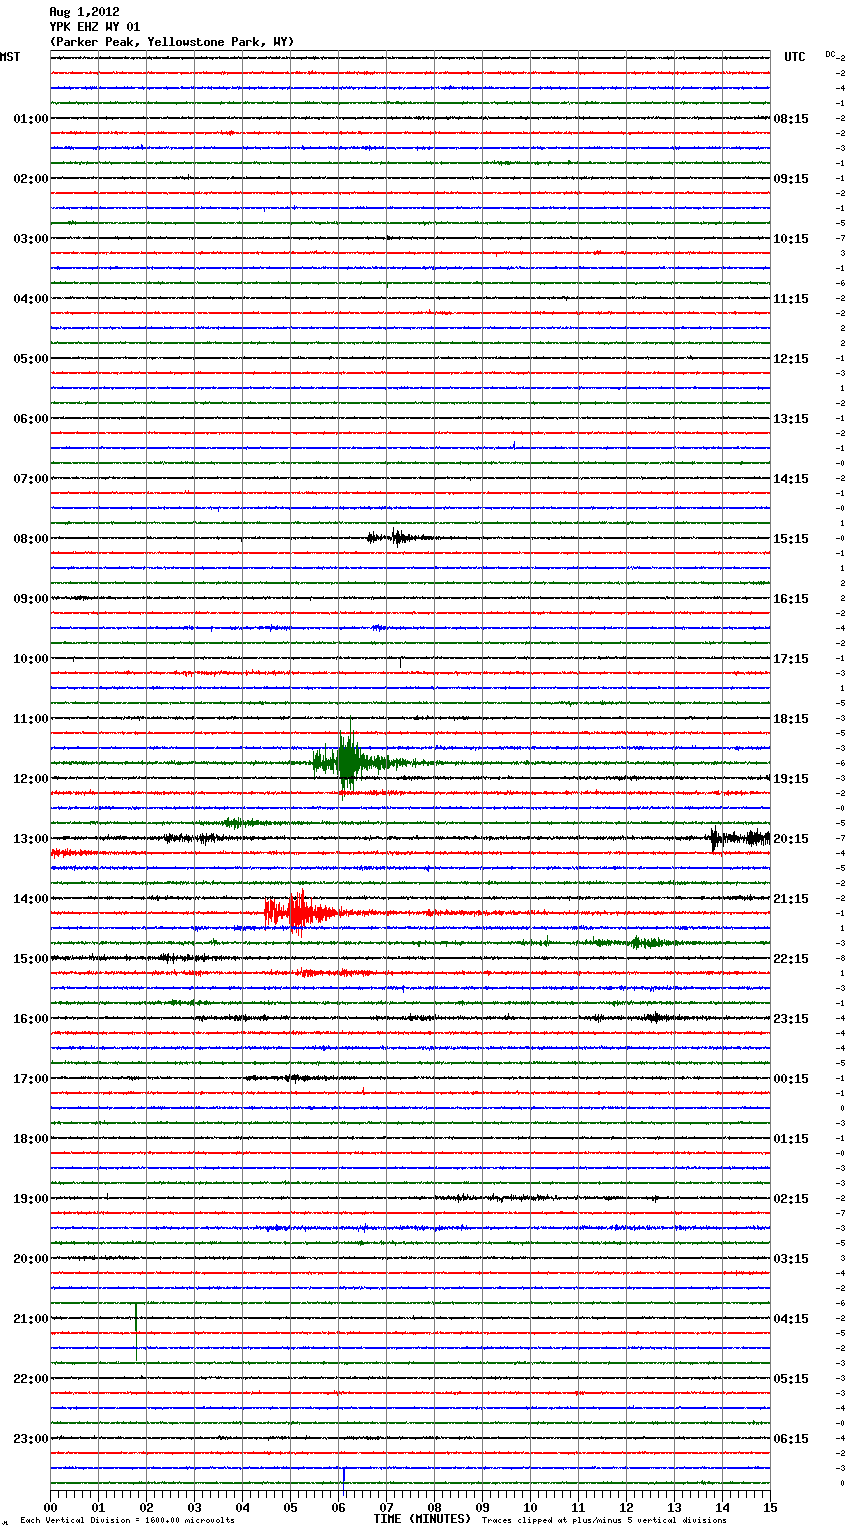Screen dimensions: 850x1534
Task: Click the 18:00 MST hour label
Action: point(30,1139)
